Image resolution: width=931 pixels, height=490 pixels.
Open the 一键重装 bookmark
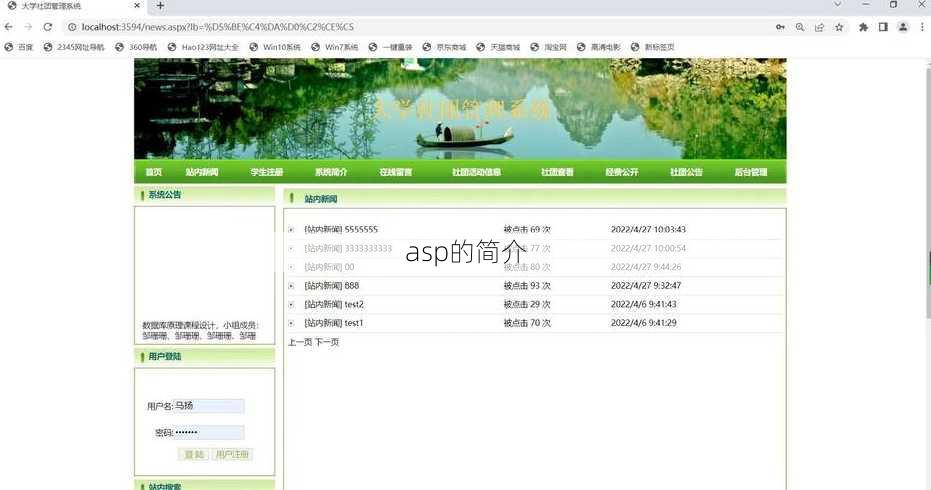[x=390, y=47]
